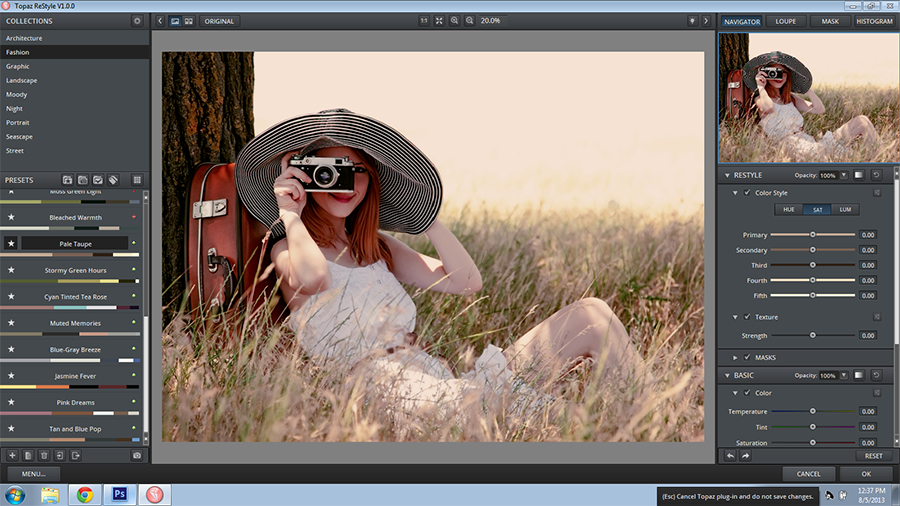Image resolution: width=900 pixels, height=506 pixels.
Task: Select the Landscape collection
Action: [x=22, y=80]
